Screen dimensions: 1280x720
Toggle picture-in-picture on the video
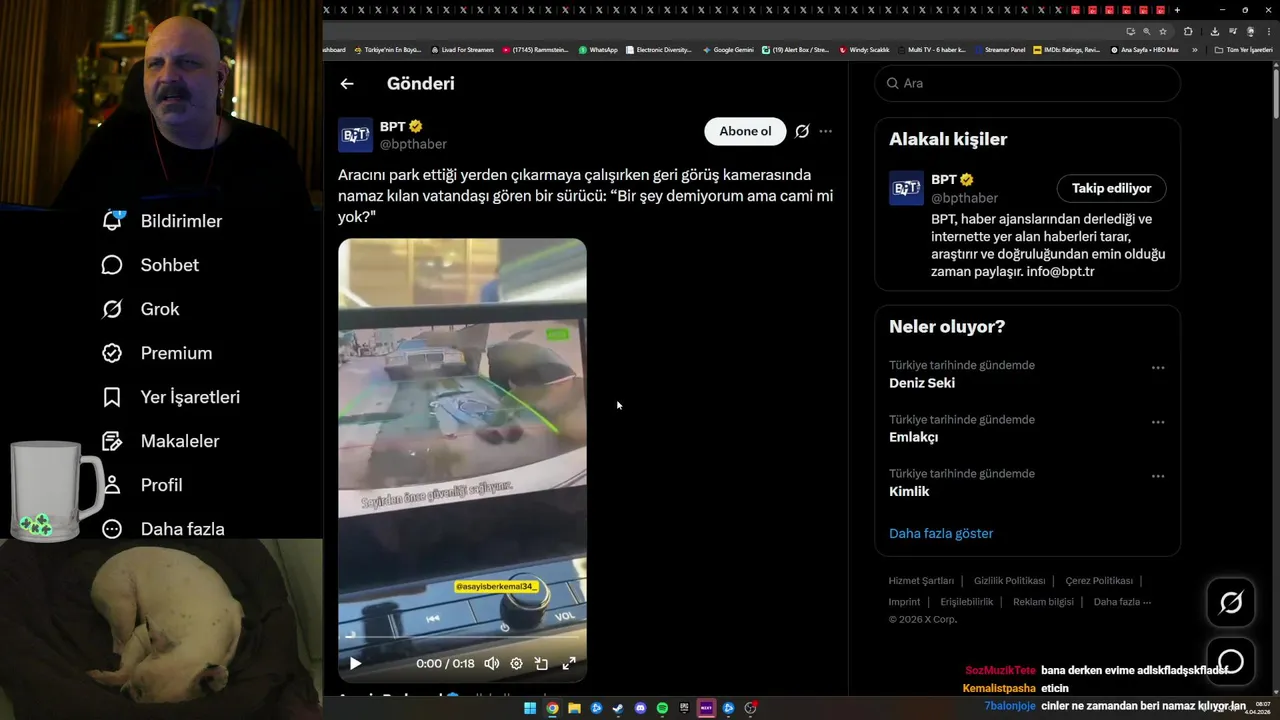click(x=541, y=663)
